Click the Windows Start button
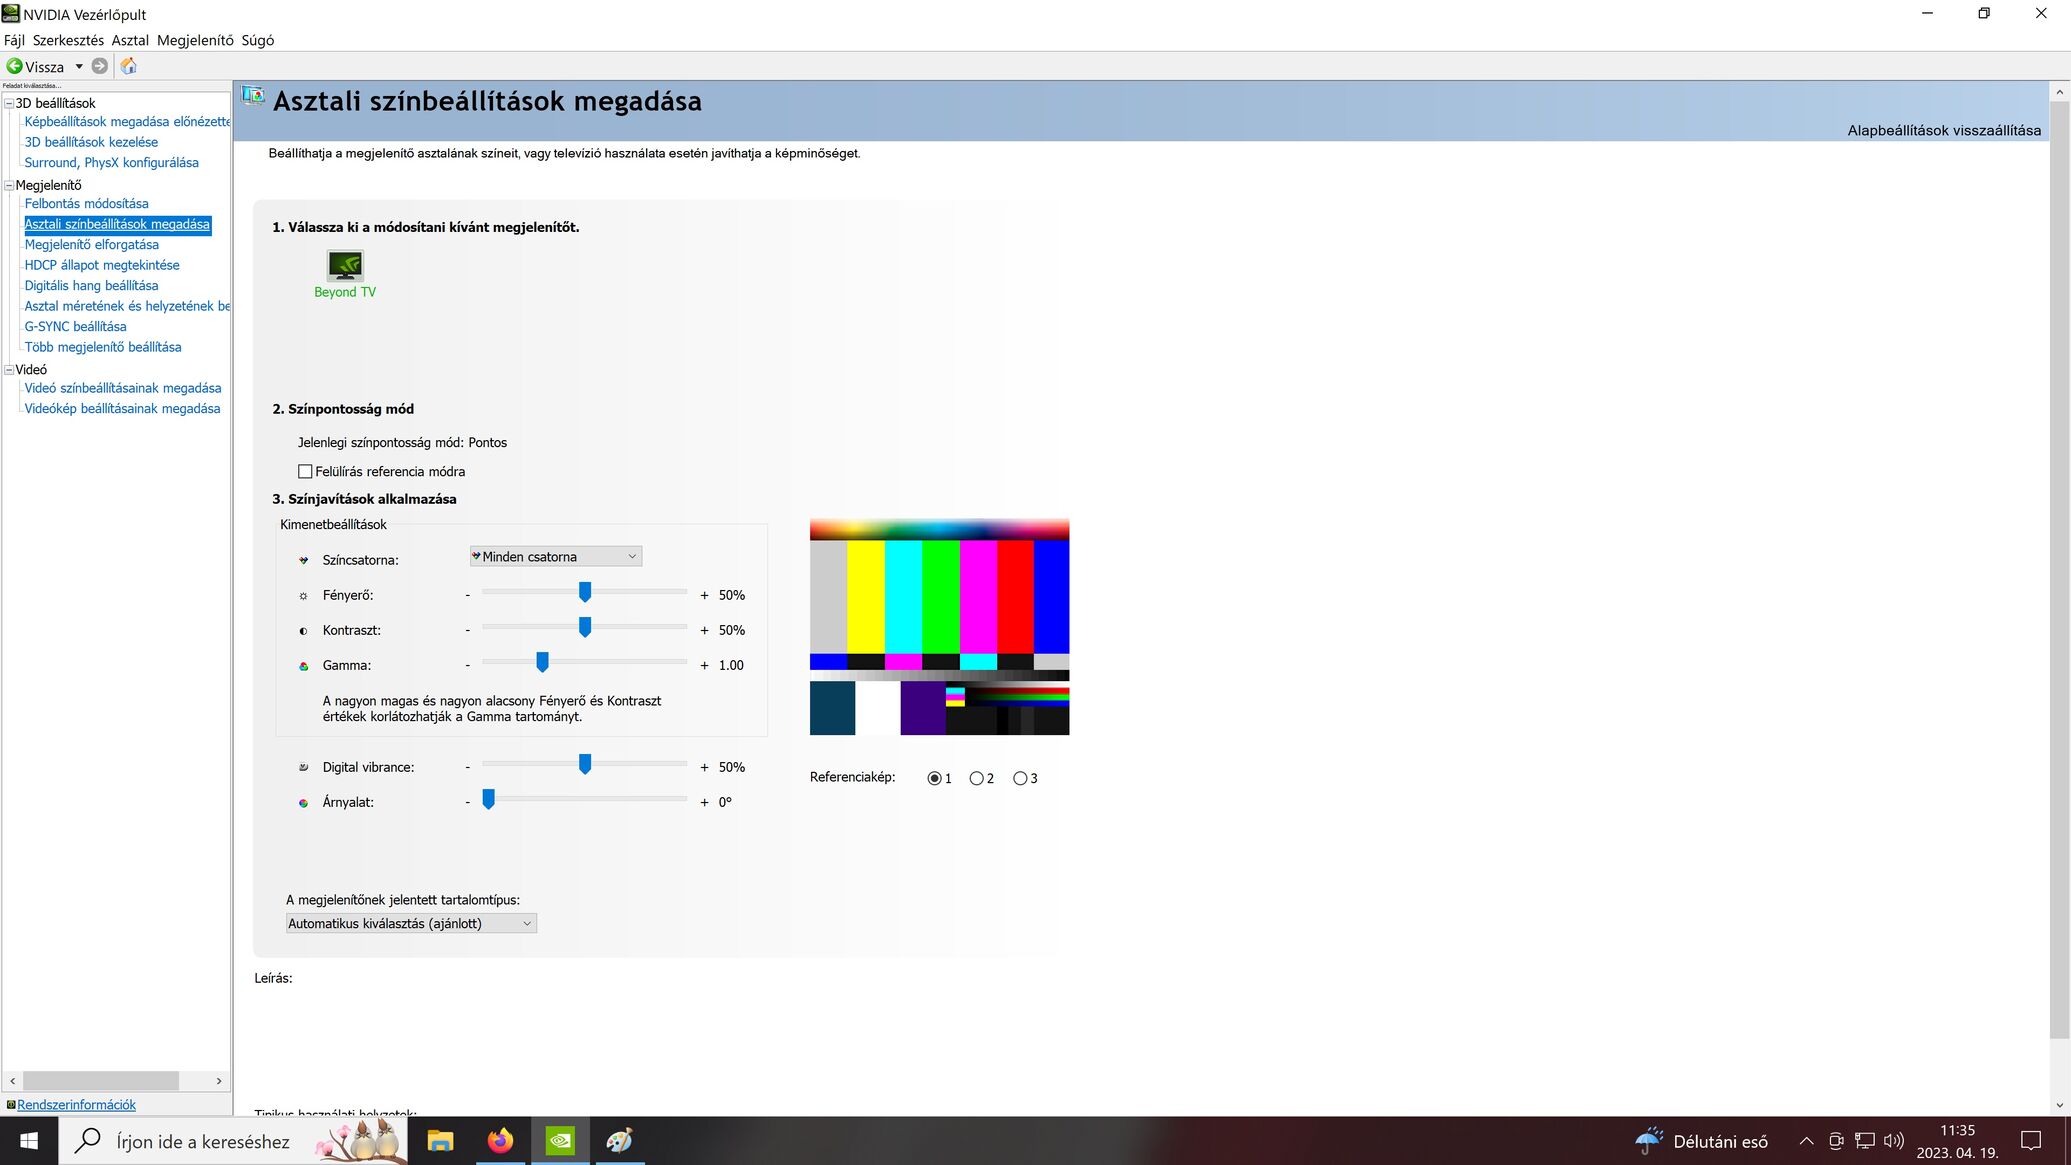2071x1165 pixels. pyautogui.click(x=29, y=1141)
